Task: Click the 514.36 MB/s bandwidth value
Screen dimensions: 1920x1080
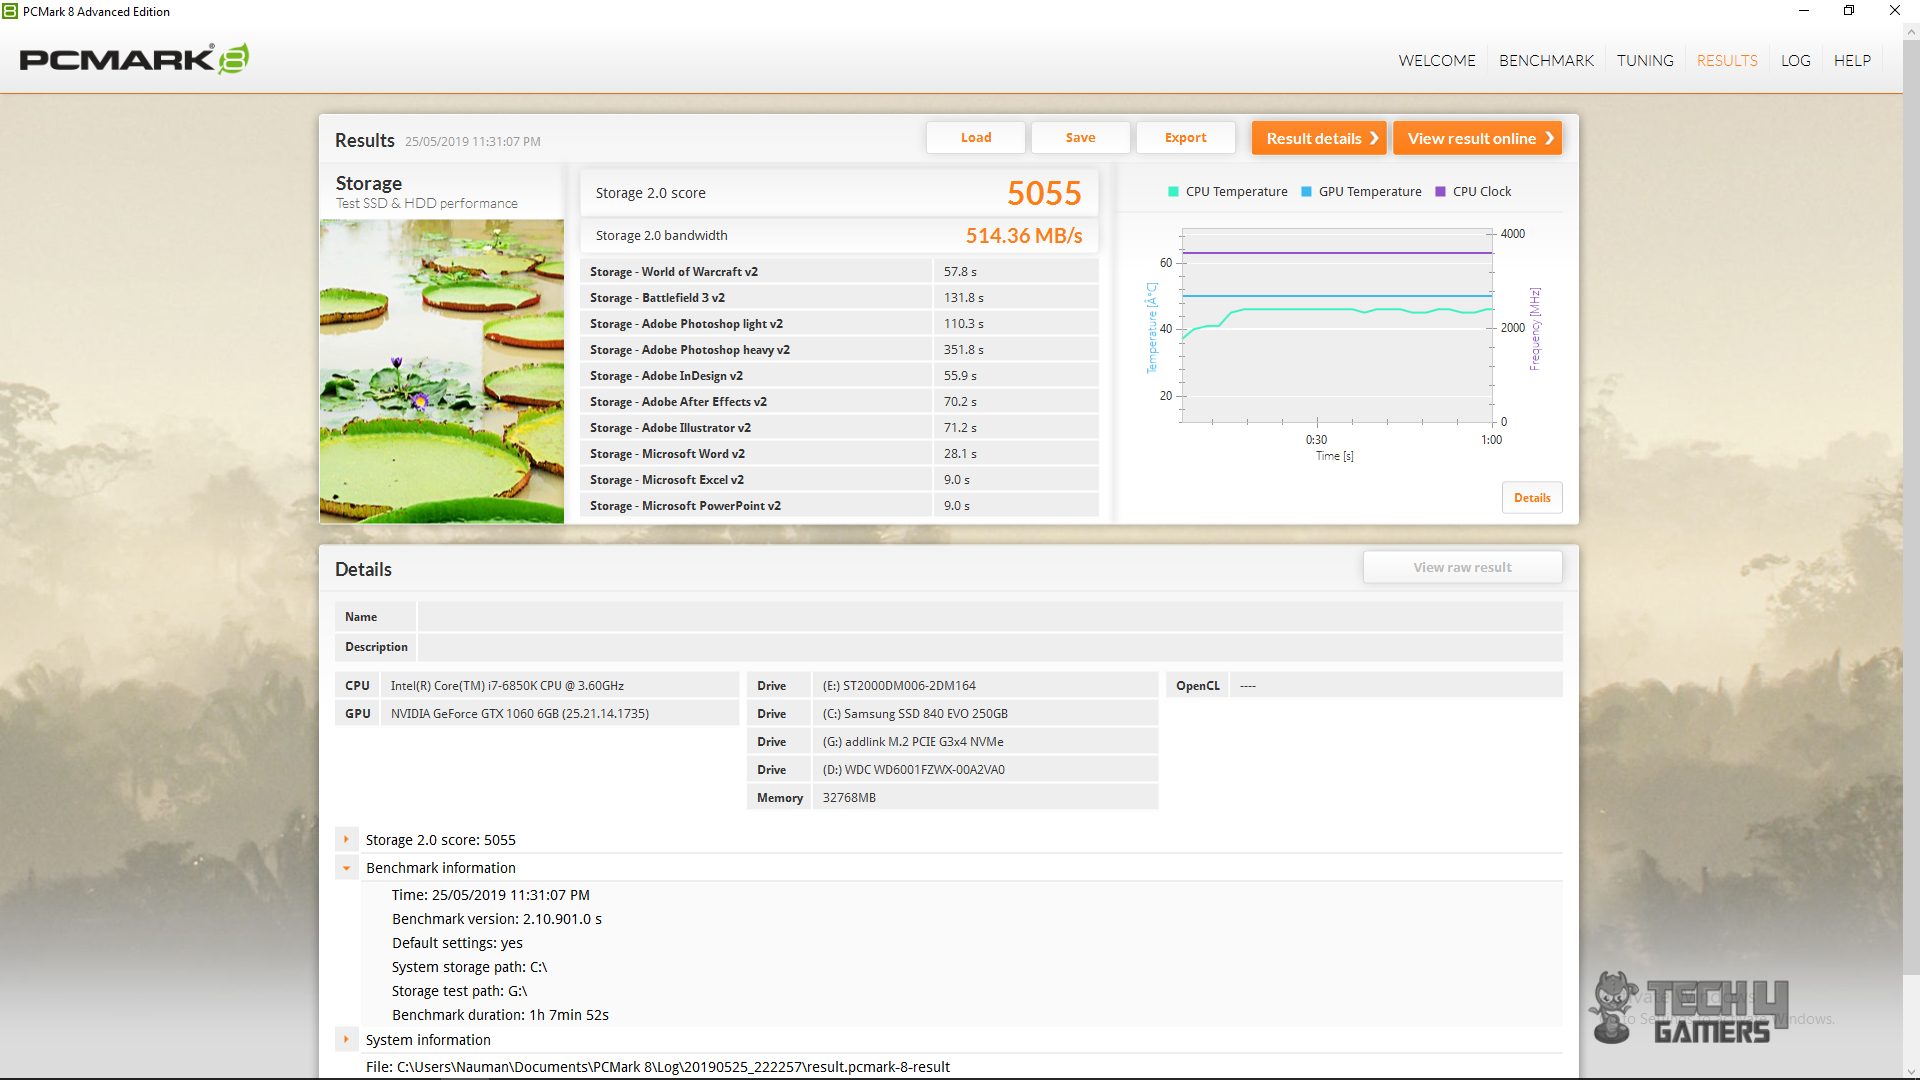Action: [1024, 236]
